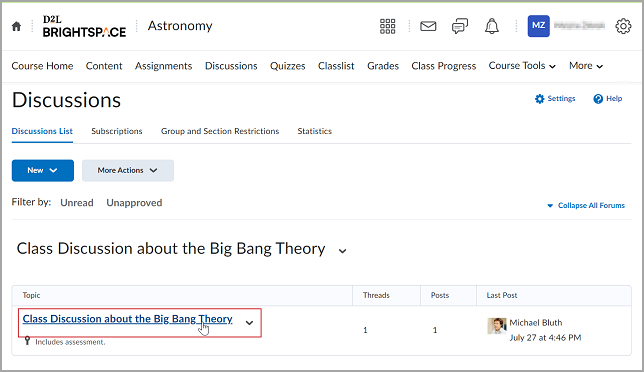Open Classlist in the navbar

point(336,66)
